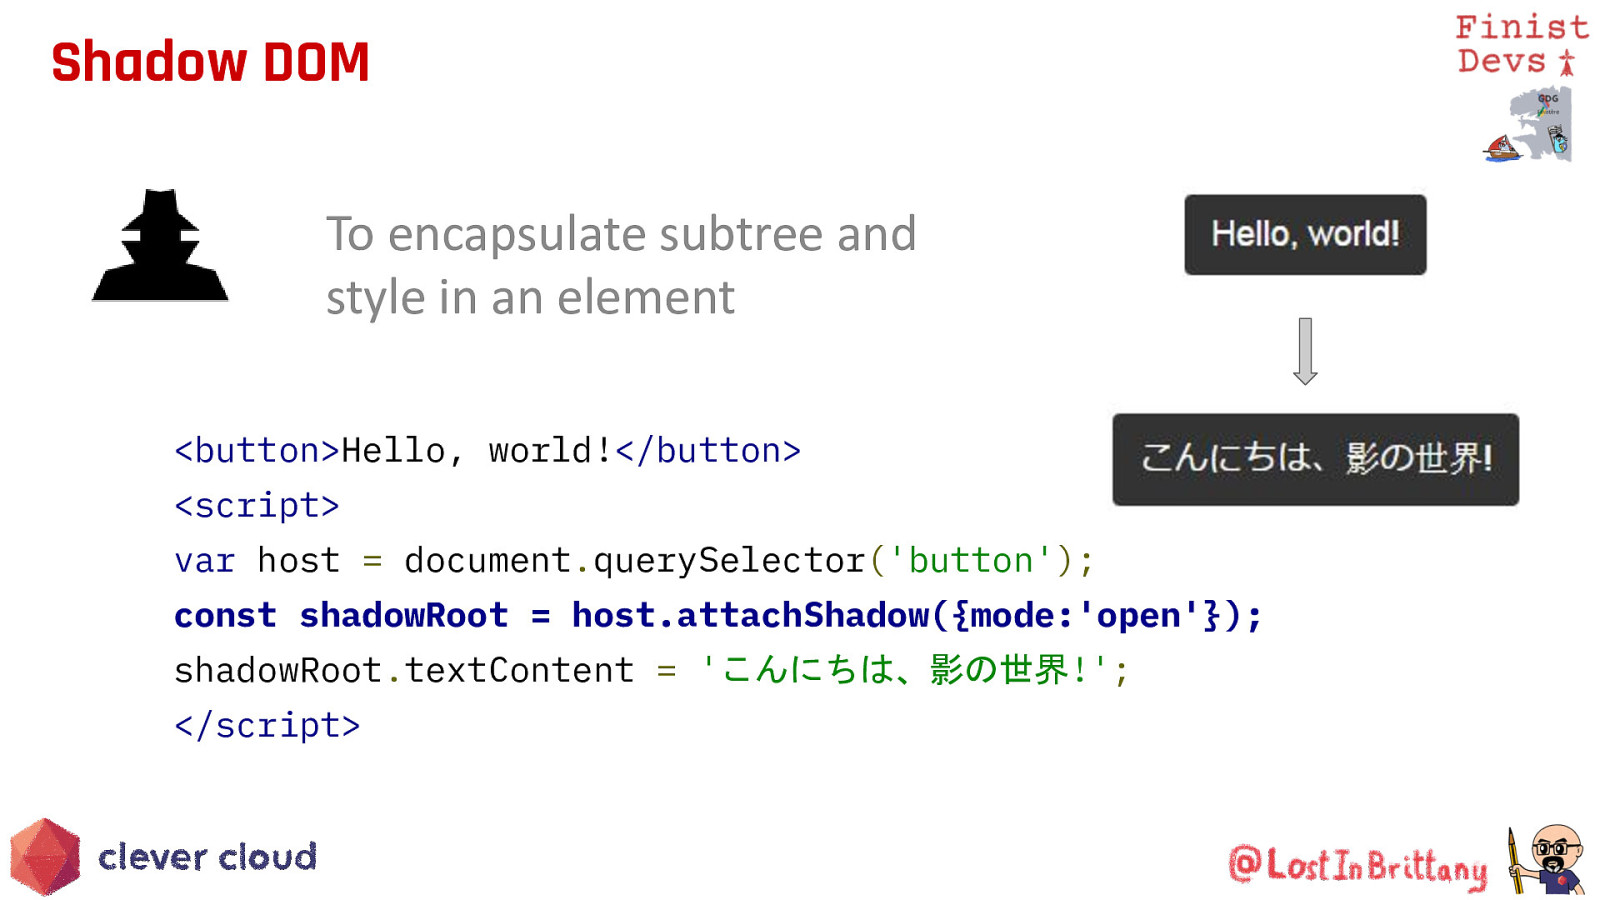Screen dimensions: 1600x900
Task: Click the Clever Cloud hexagon logo
Action: (x=45, y=857)
